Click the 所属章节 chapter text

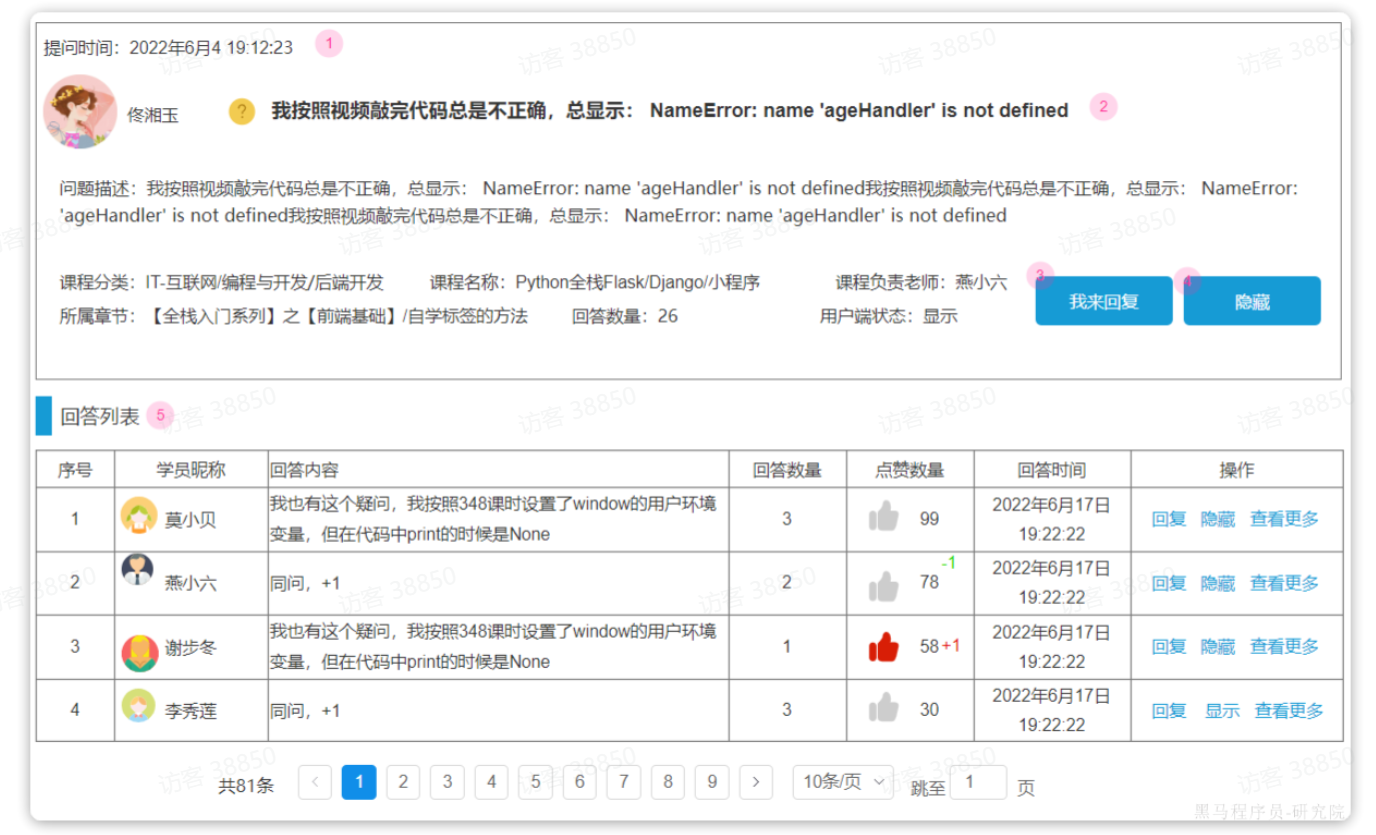click(294, 316)
